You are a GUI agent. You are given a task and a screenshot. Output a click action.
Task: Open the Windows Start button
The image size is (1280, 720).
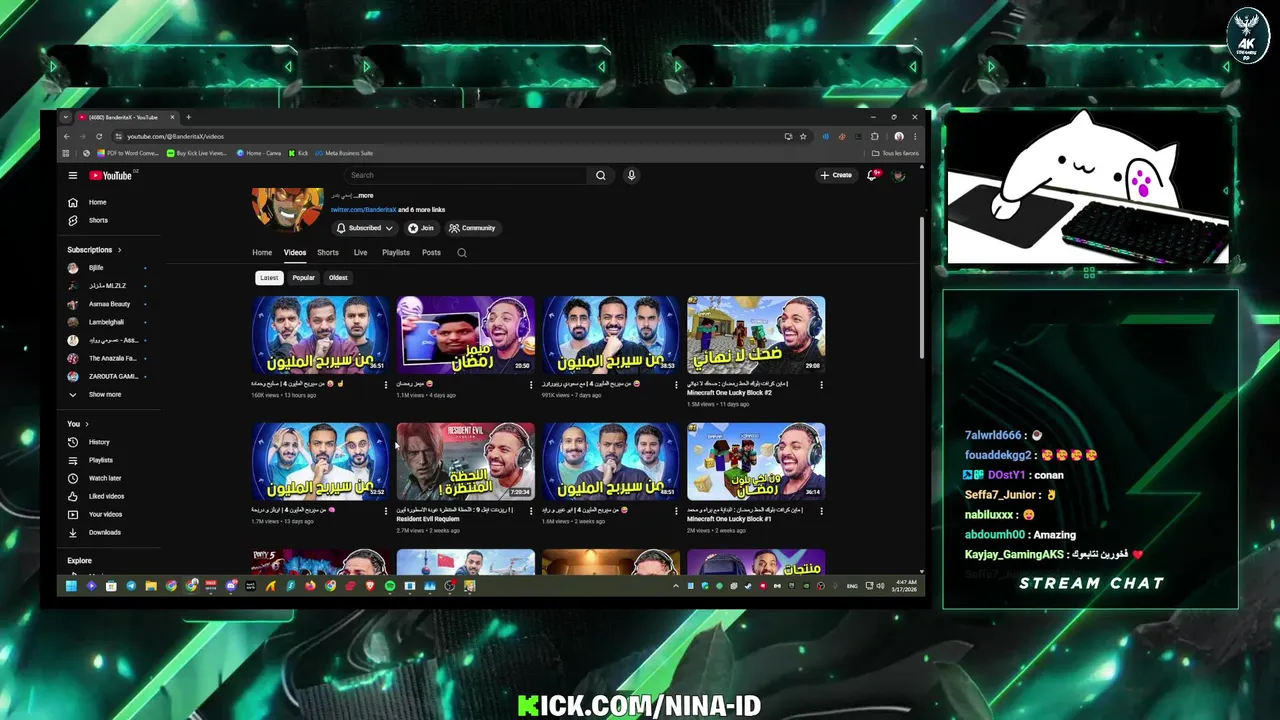[x=71, y=586]
